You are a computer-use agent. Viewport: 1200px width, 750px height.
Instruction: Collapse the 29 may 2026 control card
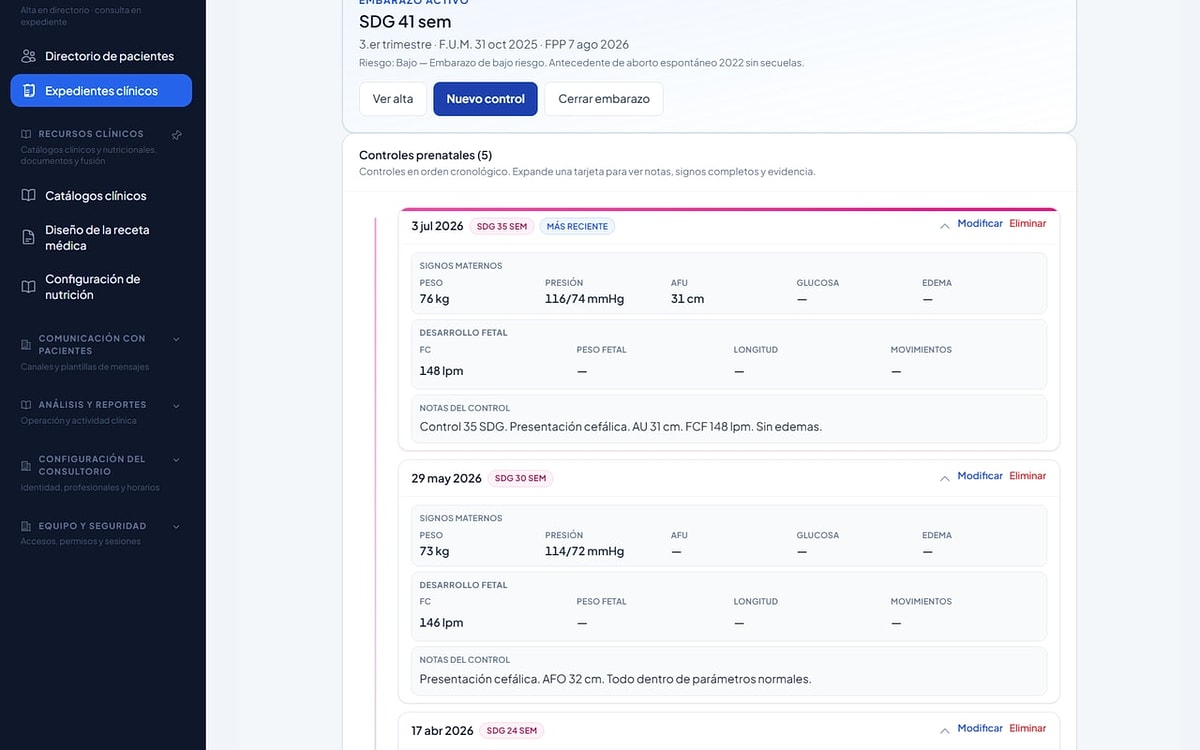(x=944, y=478)
